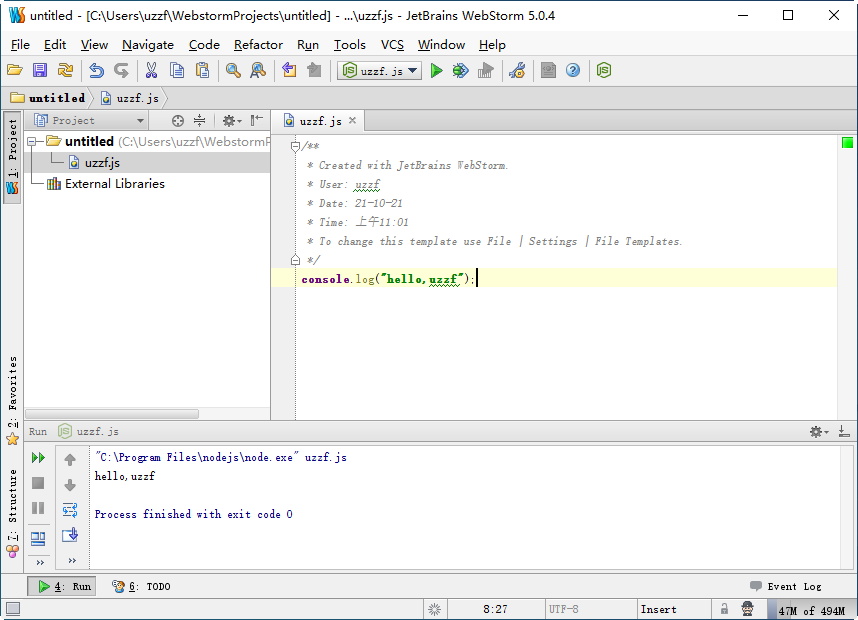The width and height of the screenshot is (858, 620).
Task: Restore layout icon in Run panel
Action: click(38, 538)
